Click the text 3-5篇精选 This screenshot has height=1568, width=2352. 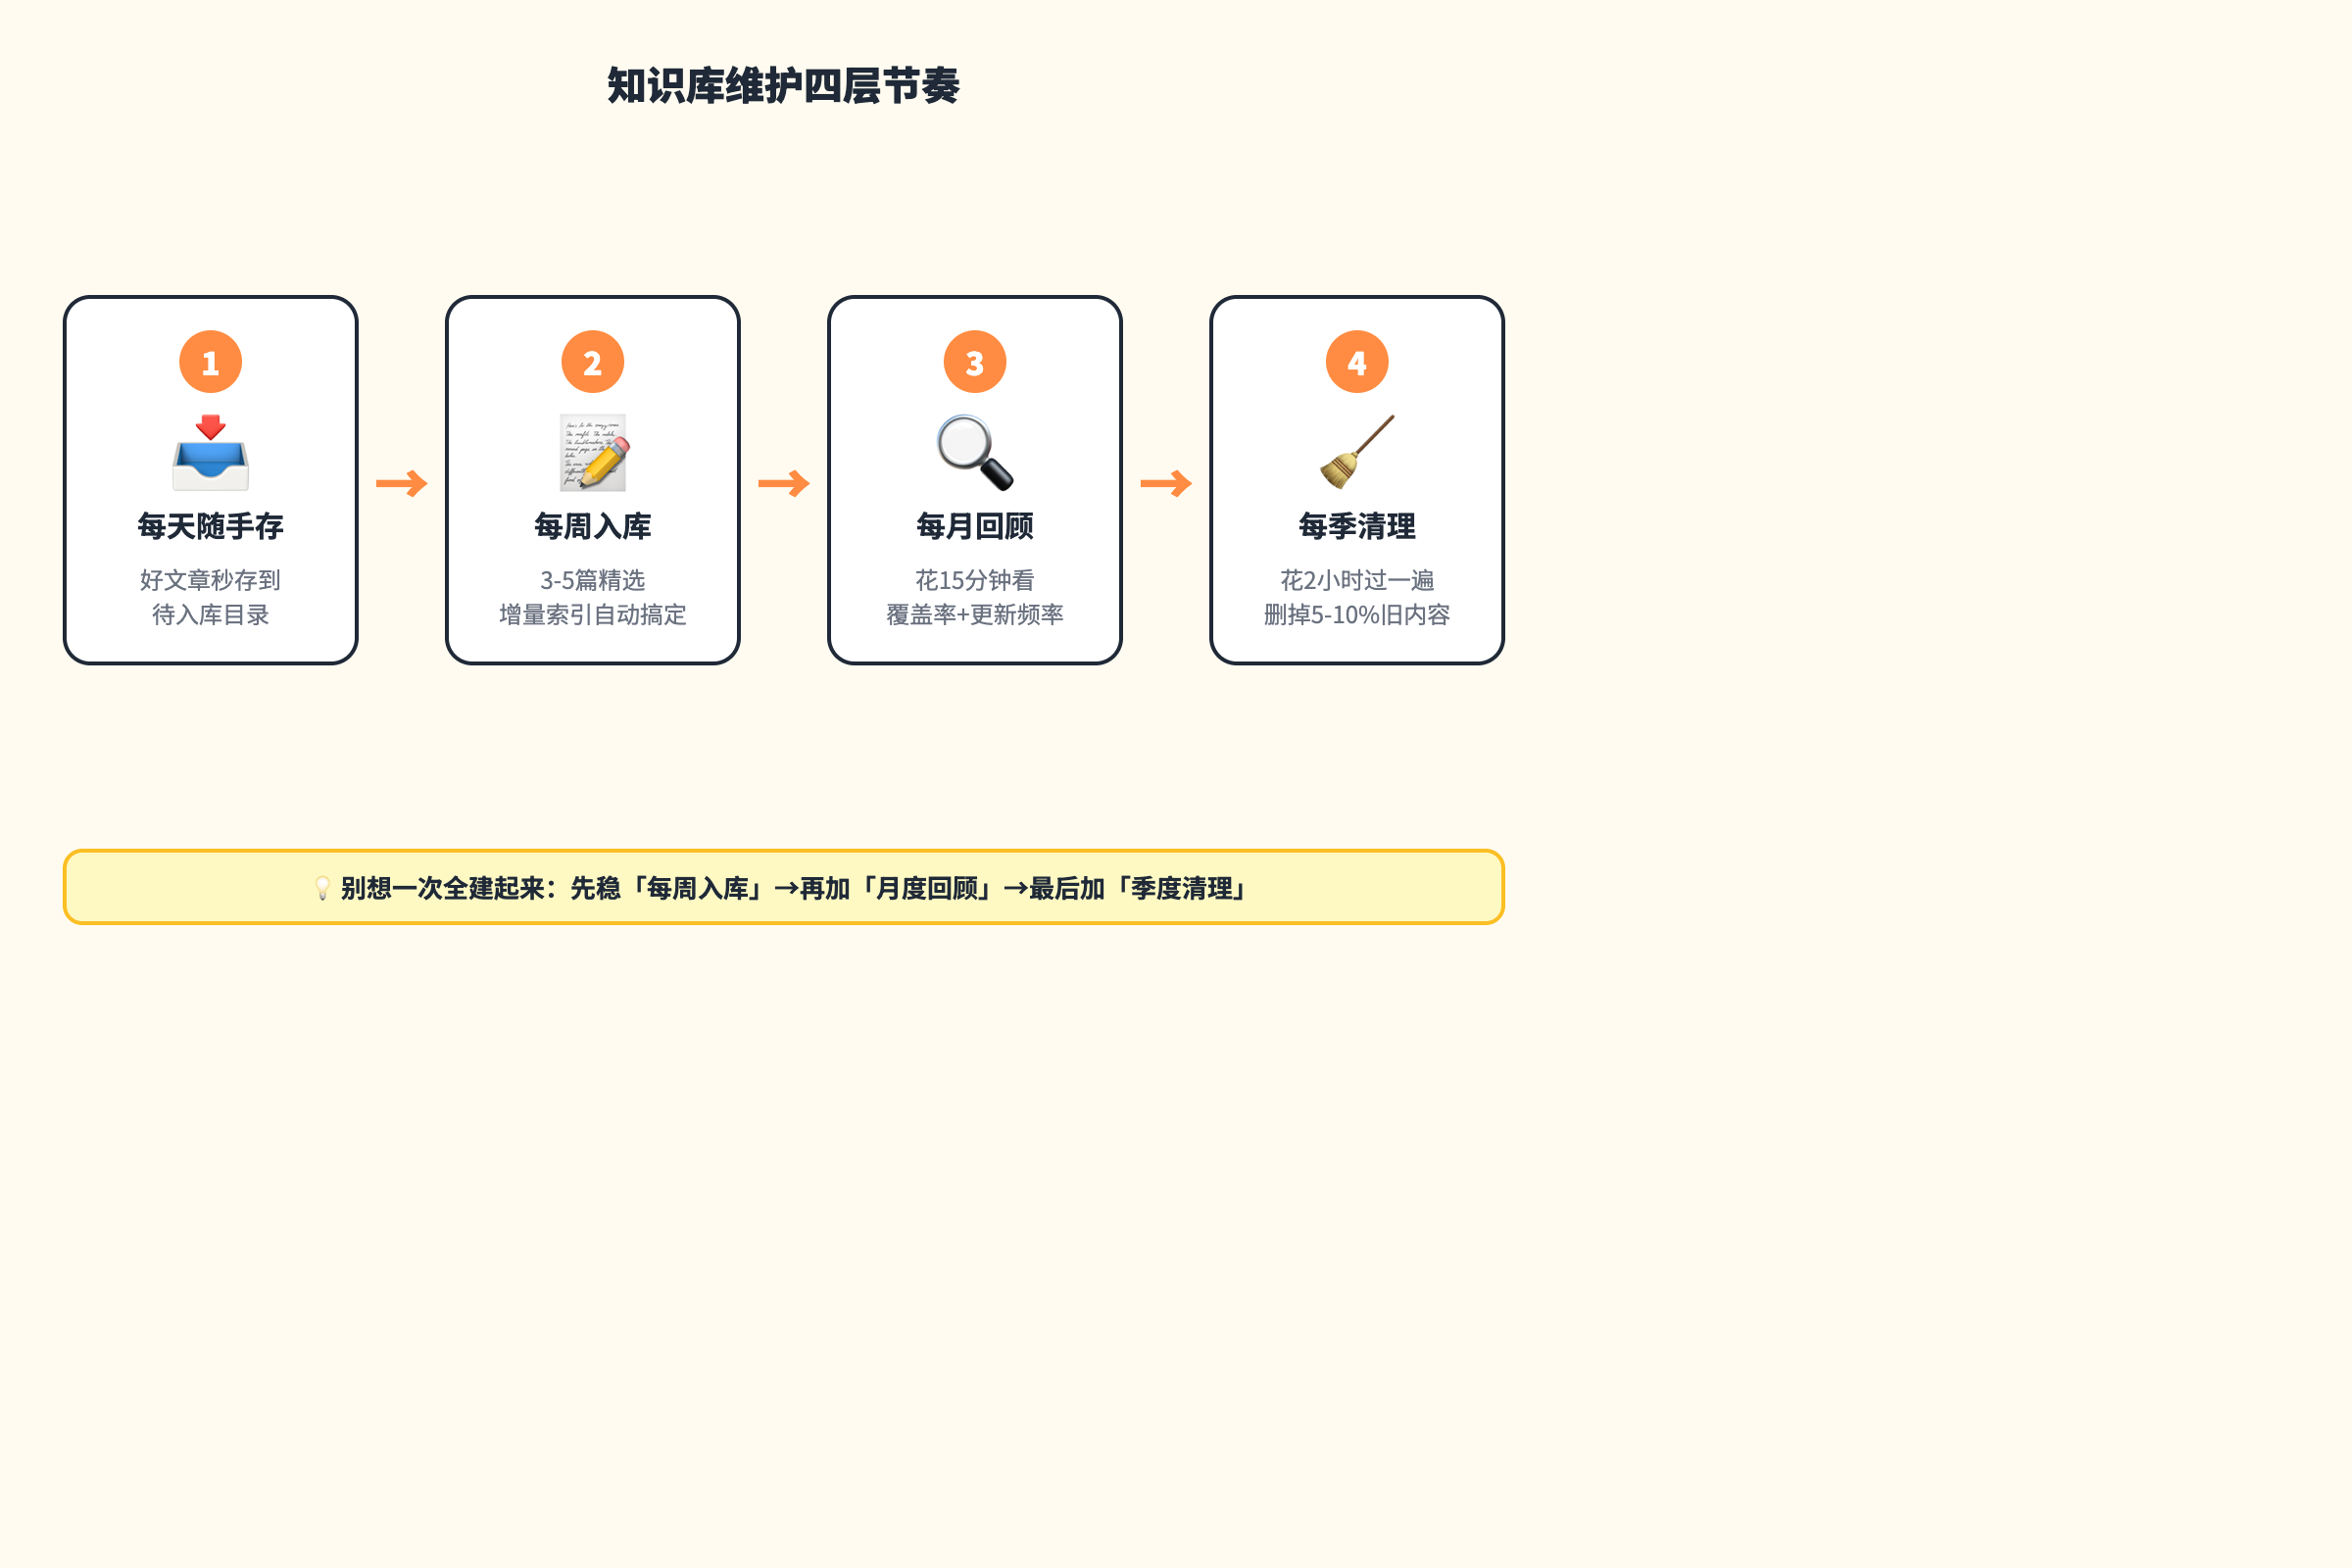click(593, 580)
